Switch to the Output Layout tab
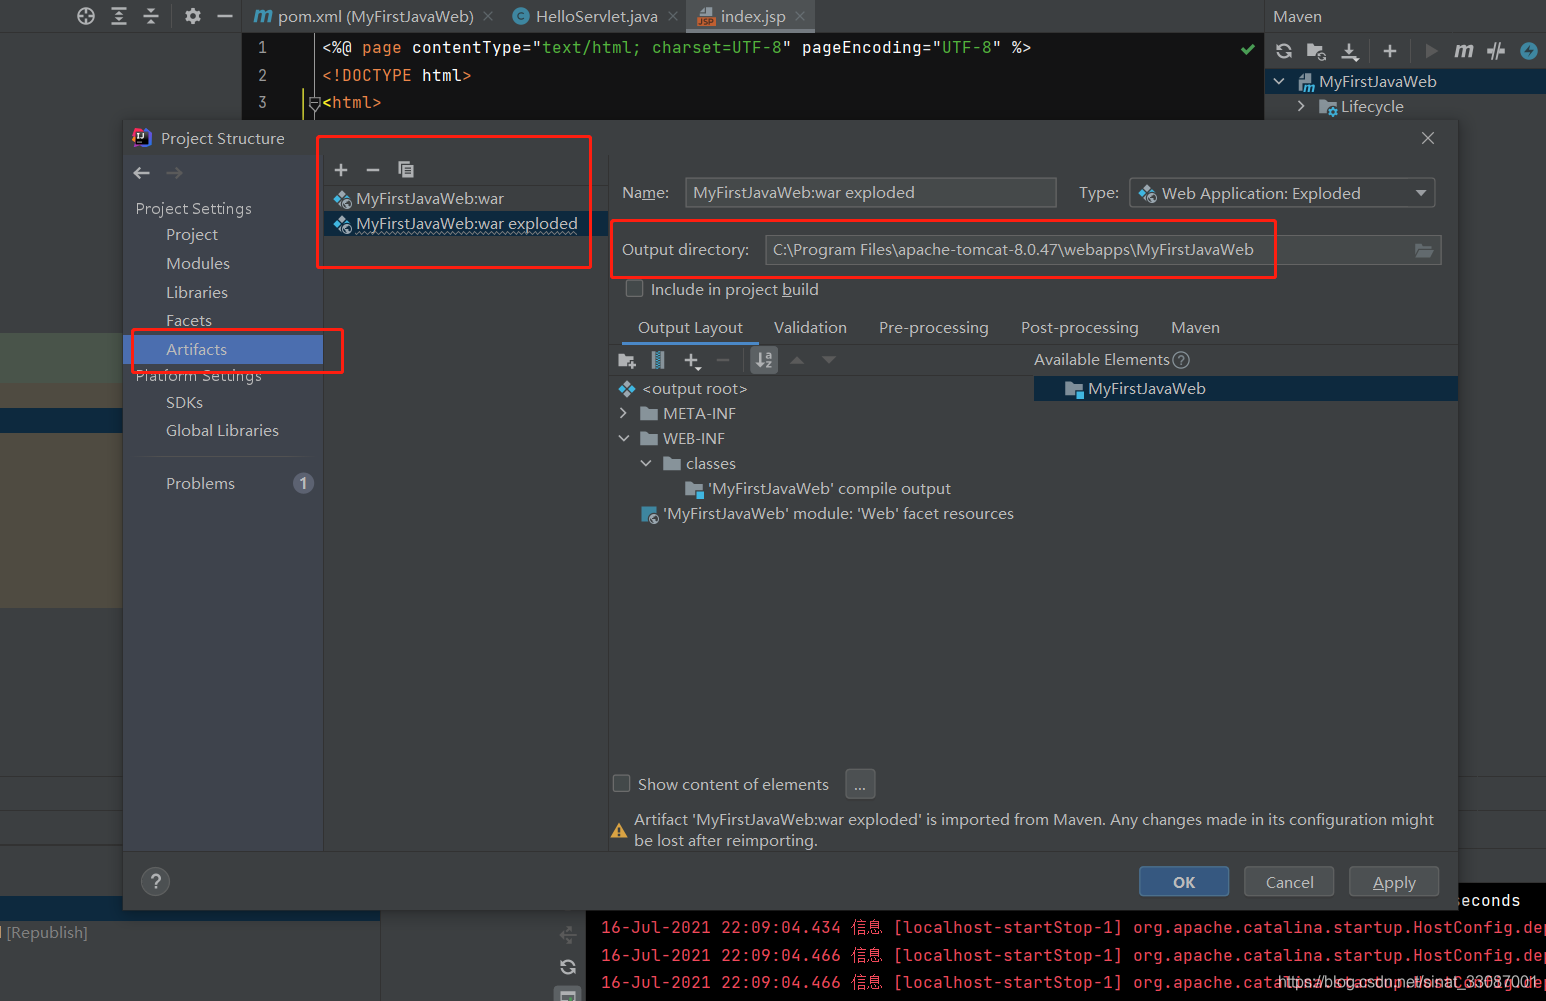 (690, 328)
